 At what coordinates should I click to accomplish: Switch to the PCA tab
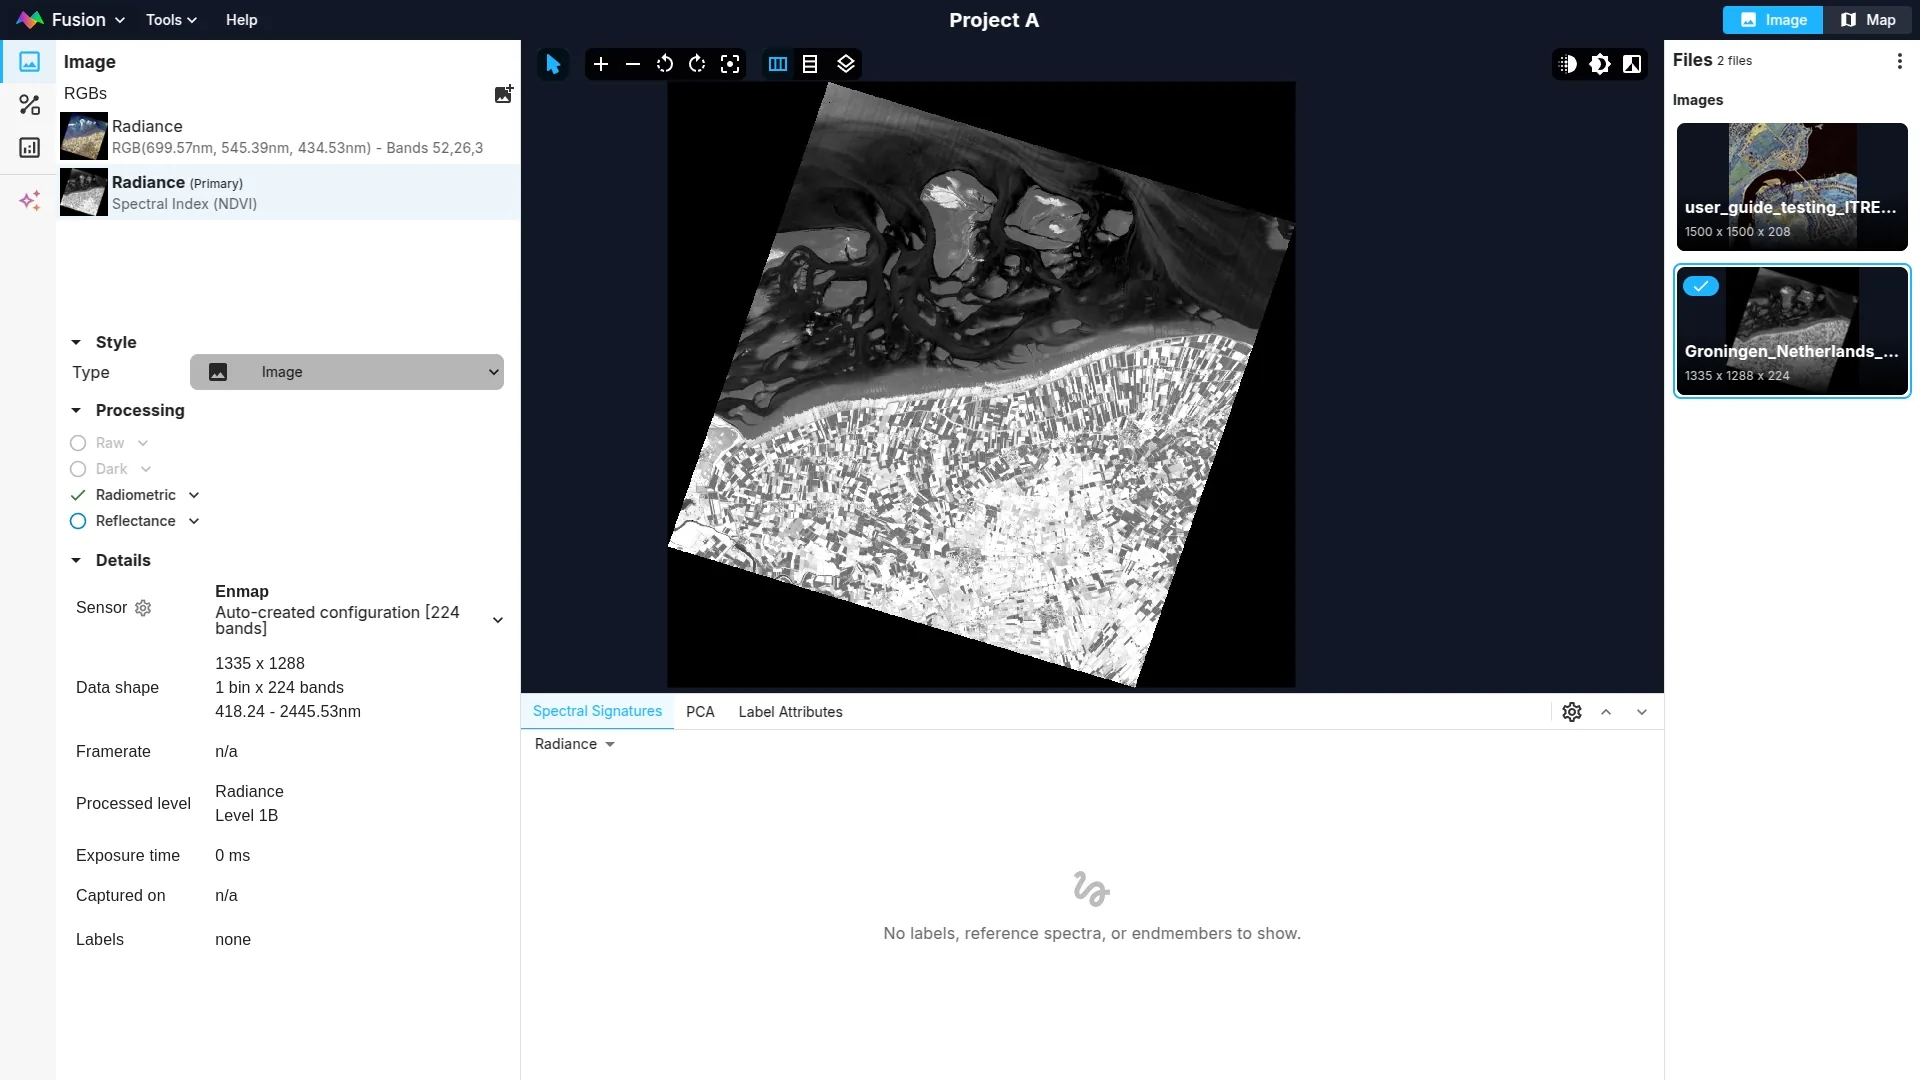(x=700, y=712)
